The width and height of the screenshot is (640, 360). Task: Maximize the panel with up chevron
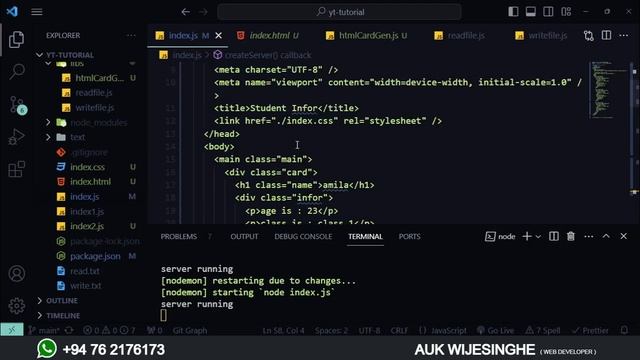tap(606, 236)
